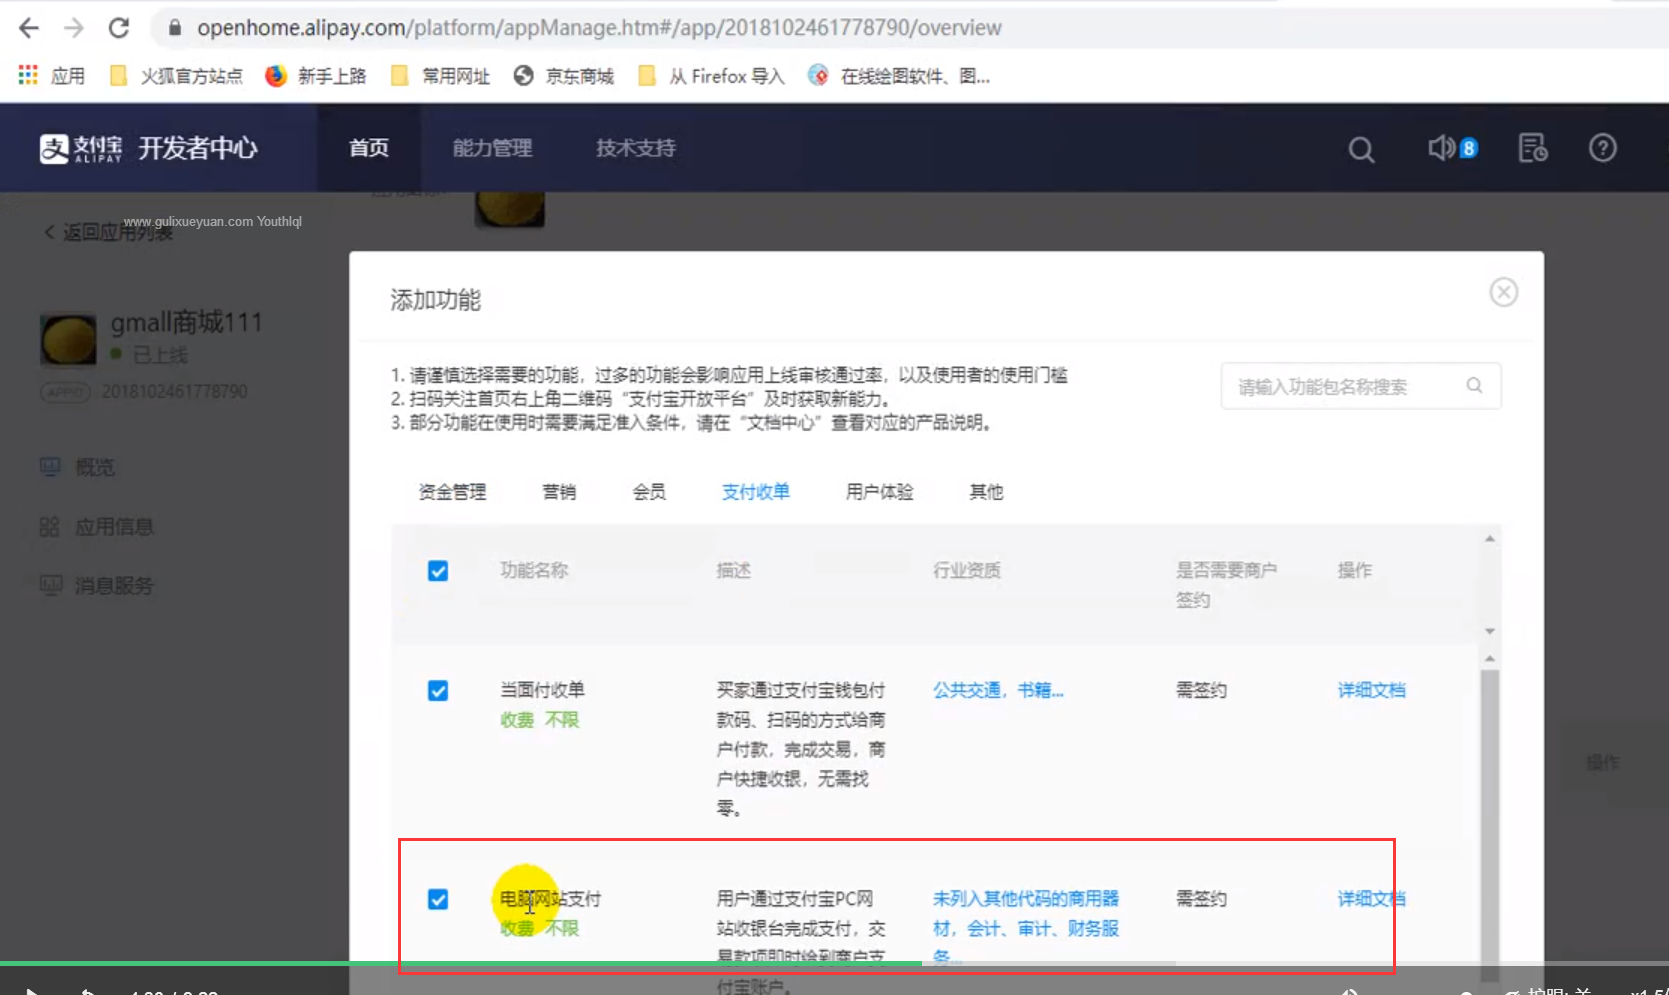The width and height of the screenshot is (1669, 995).
Task: Select the 能力管理 menu item
Action: tap(492, 148)
